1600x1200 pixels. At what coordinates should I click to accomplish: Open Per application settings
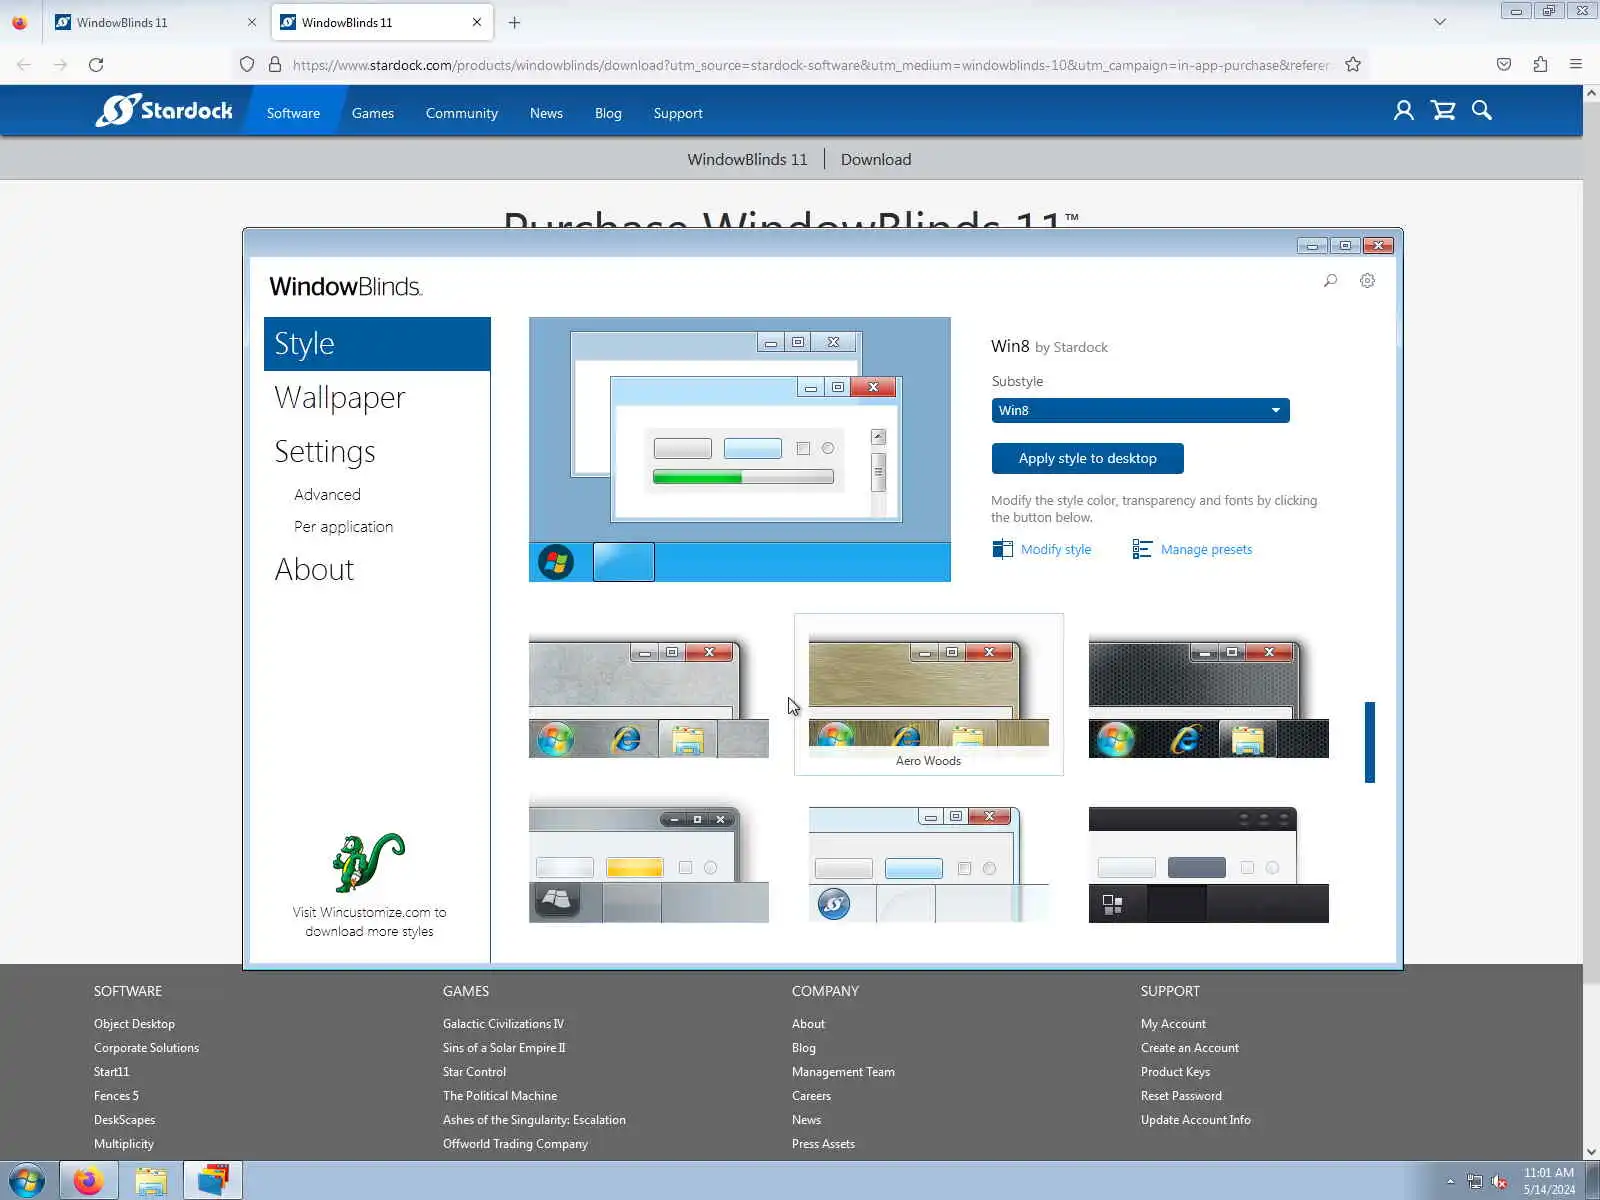coord(343,527)
